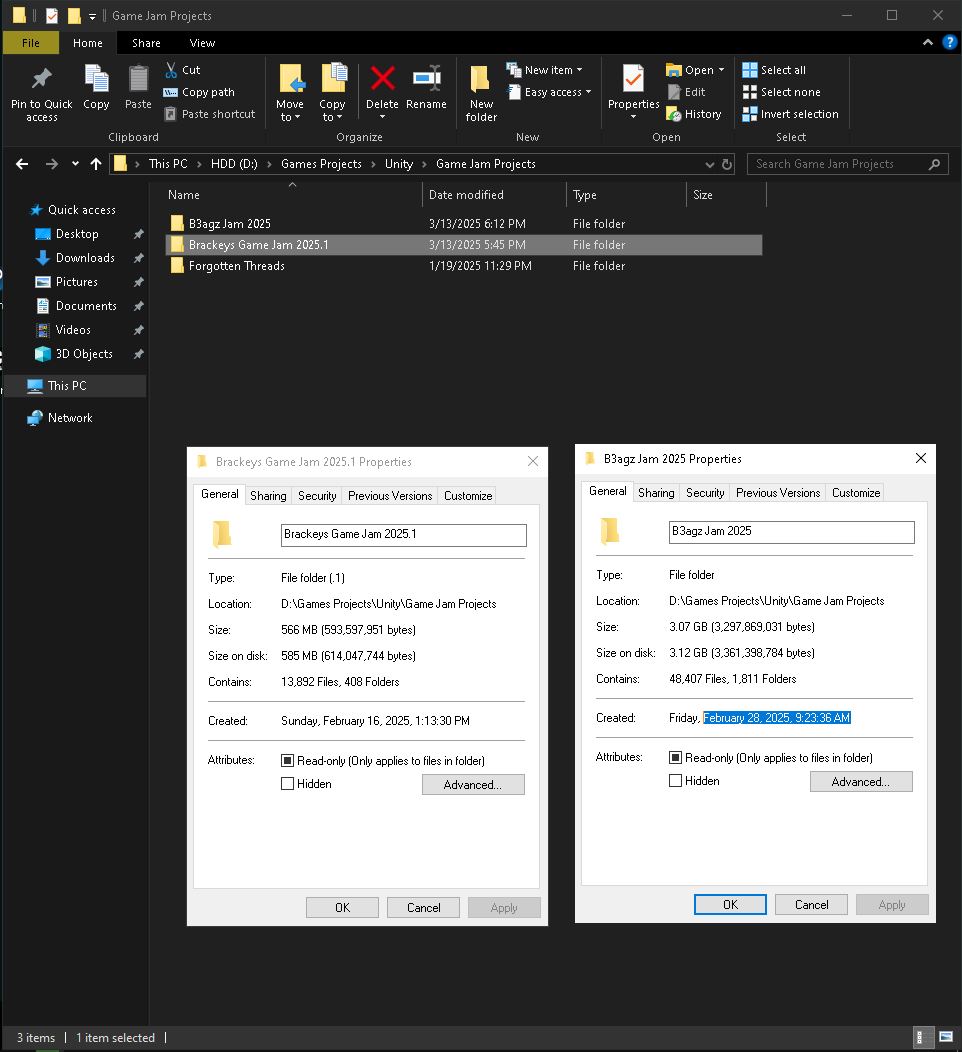Open the Easy access dropdown

click(588, 92)
